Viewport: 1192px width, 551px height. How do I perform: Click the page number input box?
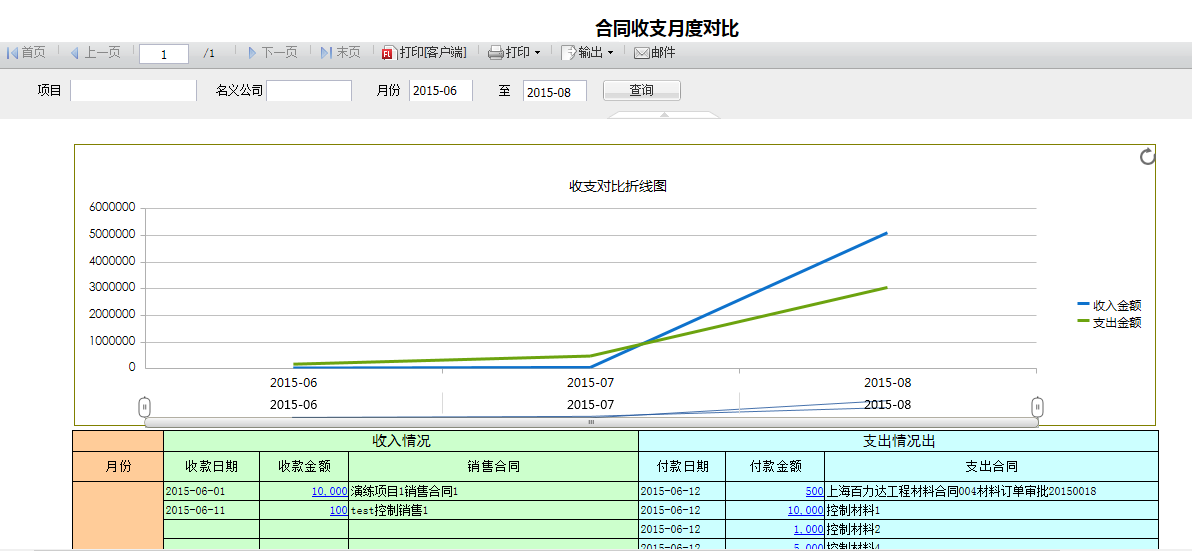(x=163, y=53)
